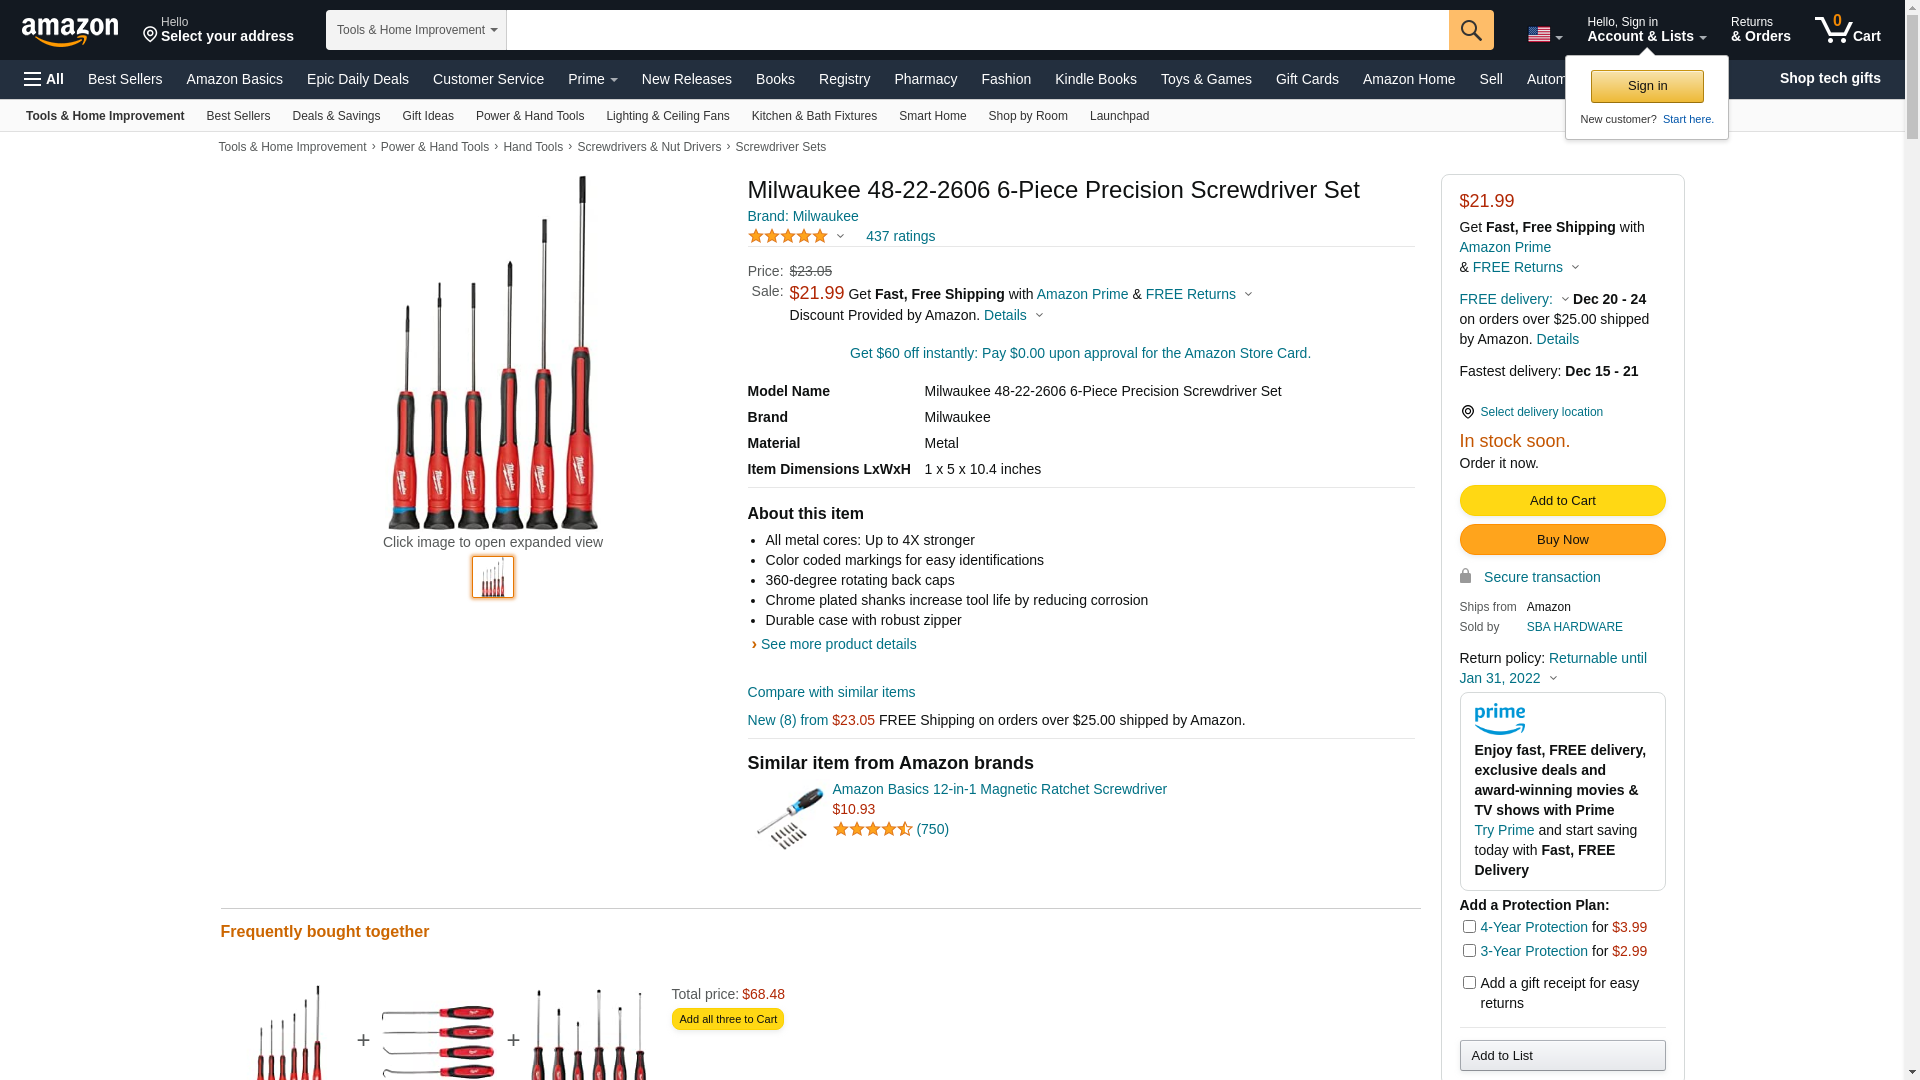Select the screwdriver set thumbnail image
1920x1080 pixels.
pyautogui.click(x=492, y=577)
